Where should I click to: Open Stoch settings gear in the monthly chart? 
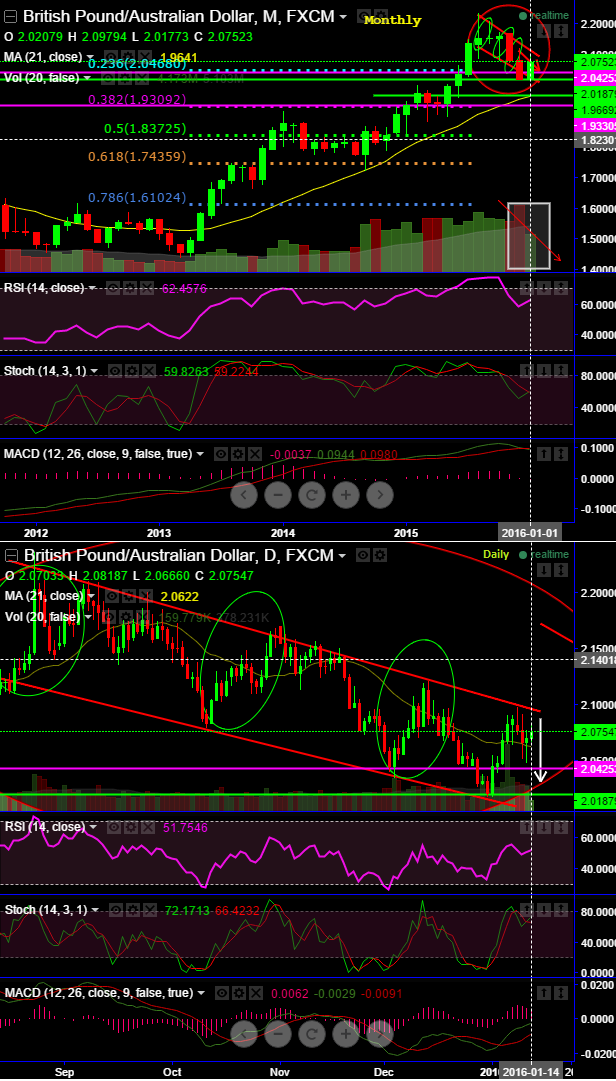coord(131,371)
